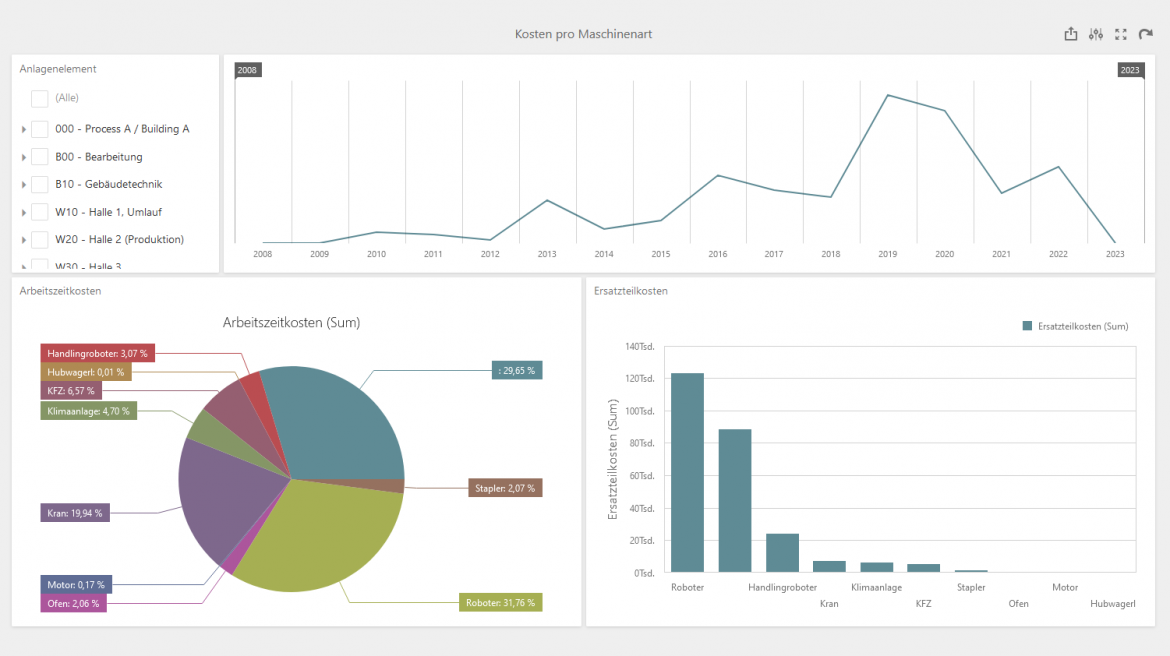Click the Kran: 19,94 % label

73,512
